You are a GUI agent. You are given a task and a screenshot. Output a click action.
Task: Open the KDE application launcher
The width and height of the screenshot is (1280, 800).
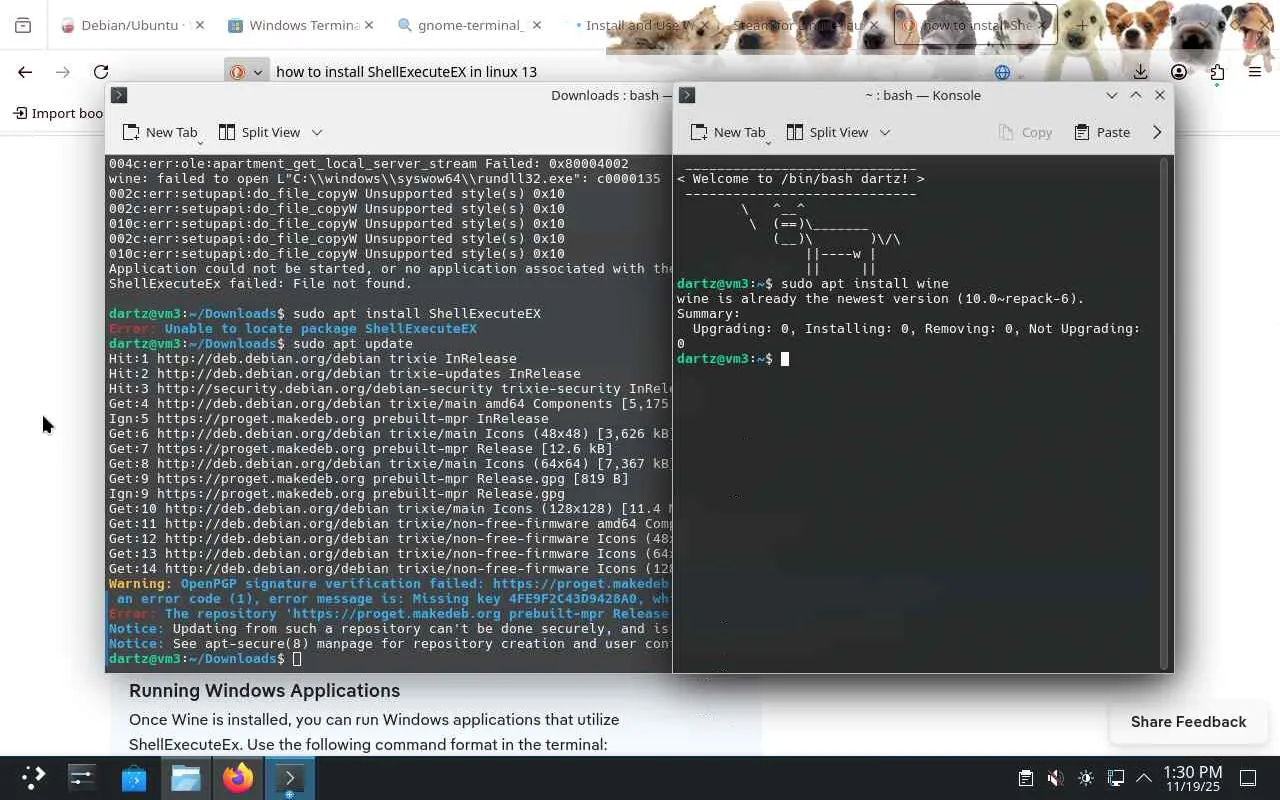(33, 777)
